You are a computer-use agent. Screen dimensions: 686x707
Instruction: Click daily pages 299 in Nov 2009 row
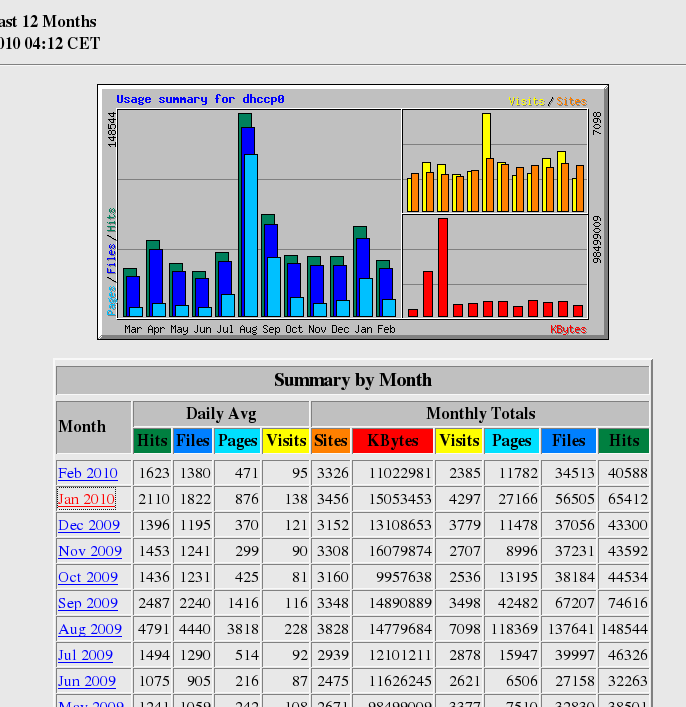247,551
